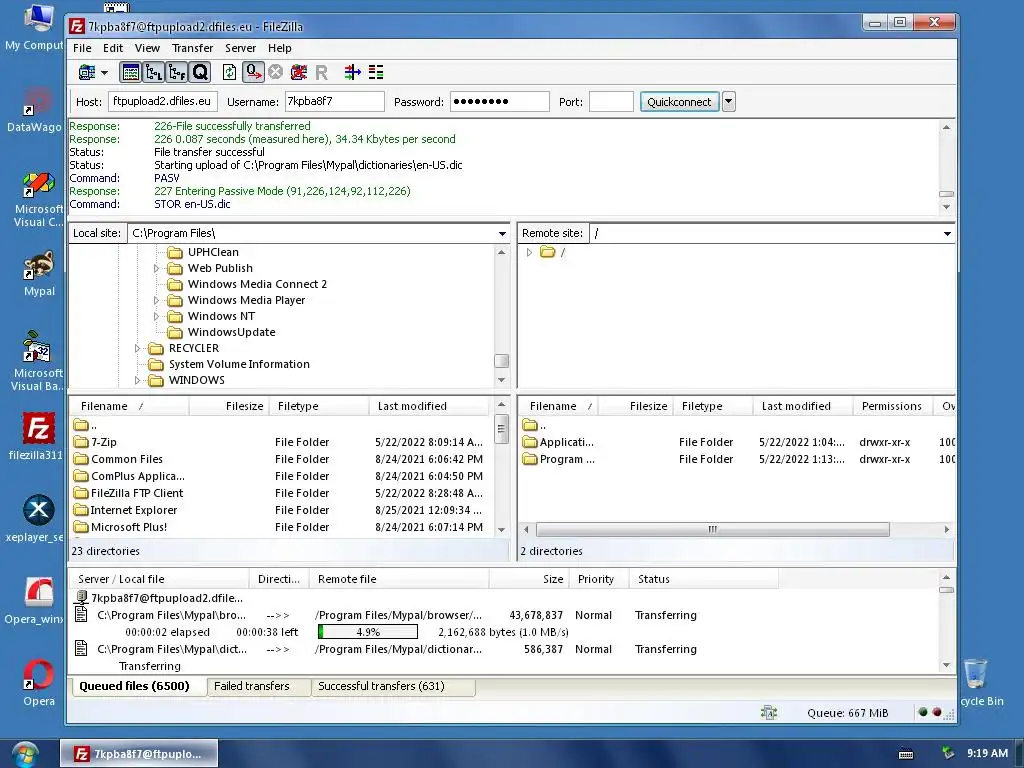Select System Volume Information folder
The width and height of the screenshot is (1024, 768).
[x=239, y=364]
